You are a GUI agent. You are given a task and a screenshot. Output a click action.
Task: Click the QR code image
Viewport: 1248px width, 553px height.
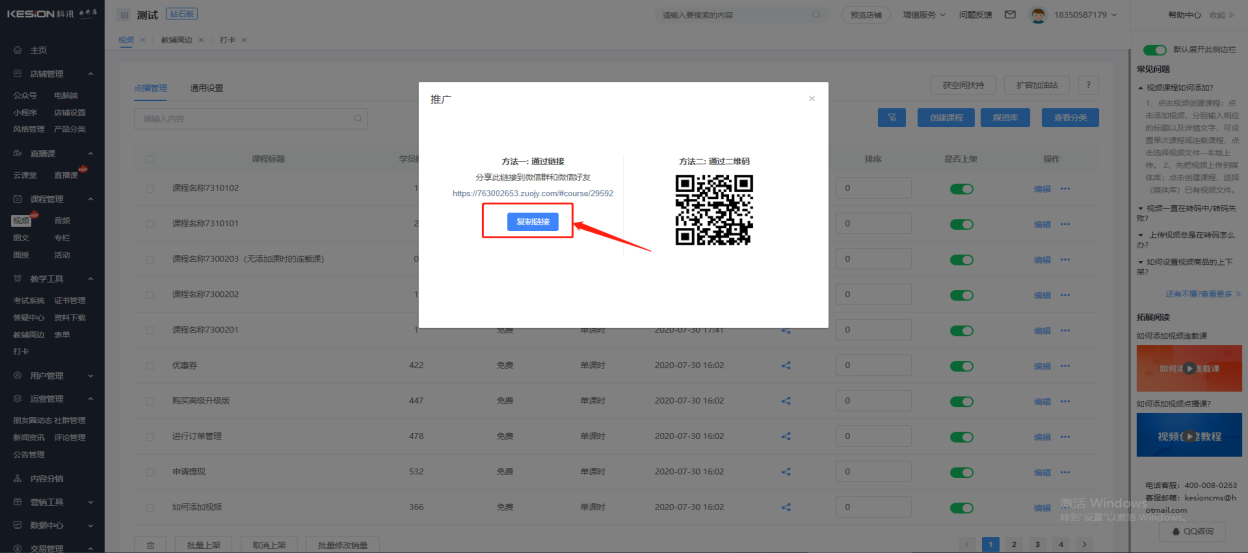click(714, 209)
